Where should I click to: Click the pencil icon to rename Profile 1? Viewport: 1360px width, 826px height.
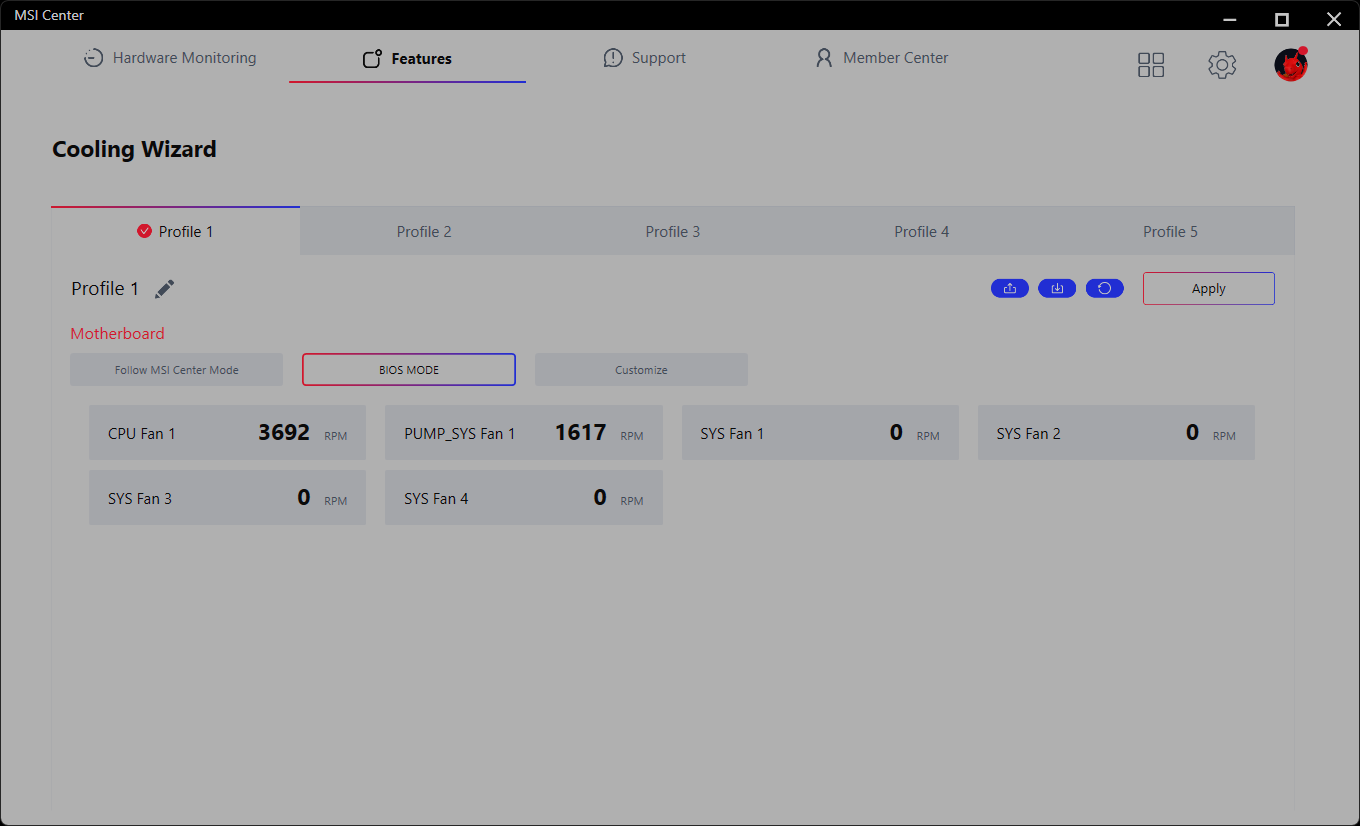[x=165, y=289]
